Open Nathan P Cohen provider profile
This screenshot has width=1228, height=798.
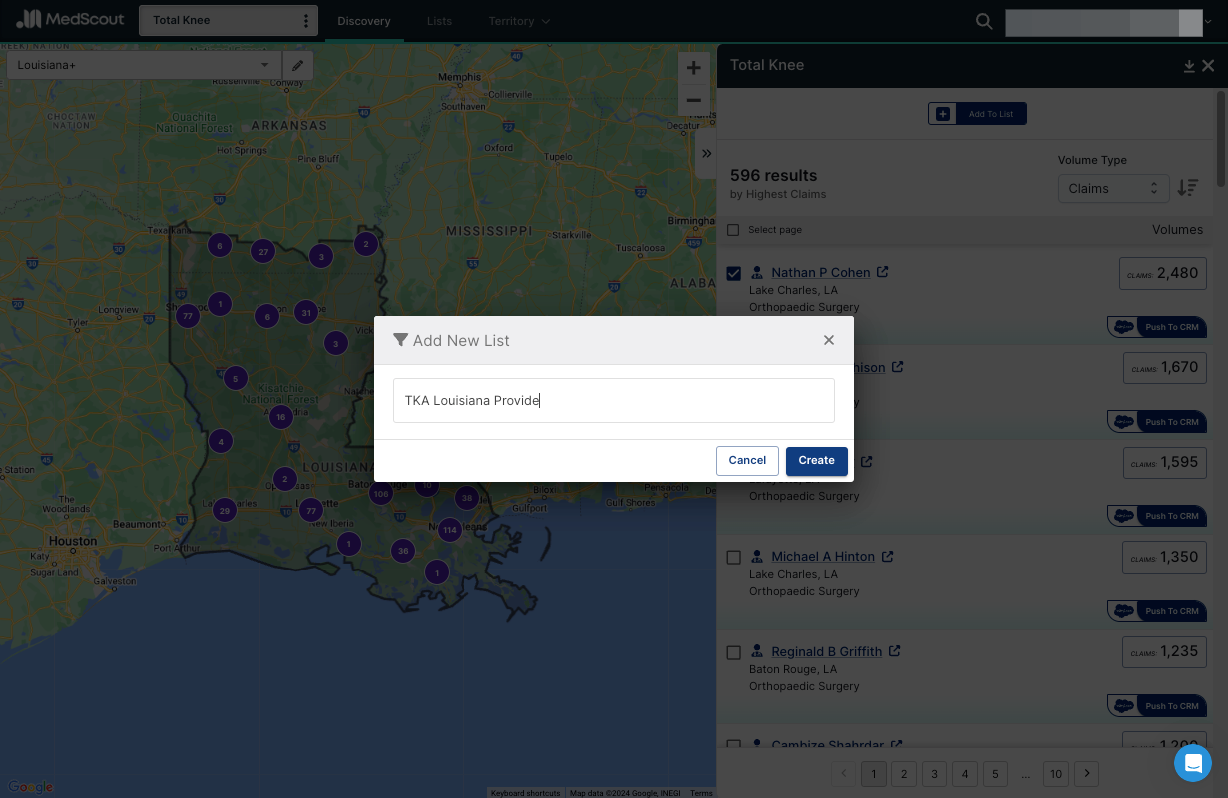(820, 272)
